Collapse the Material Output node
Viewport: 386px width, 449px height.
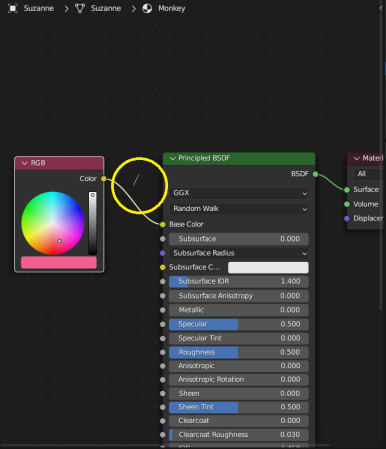[357, 158]
